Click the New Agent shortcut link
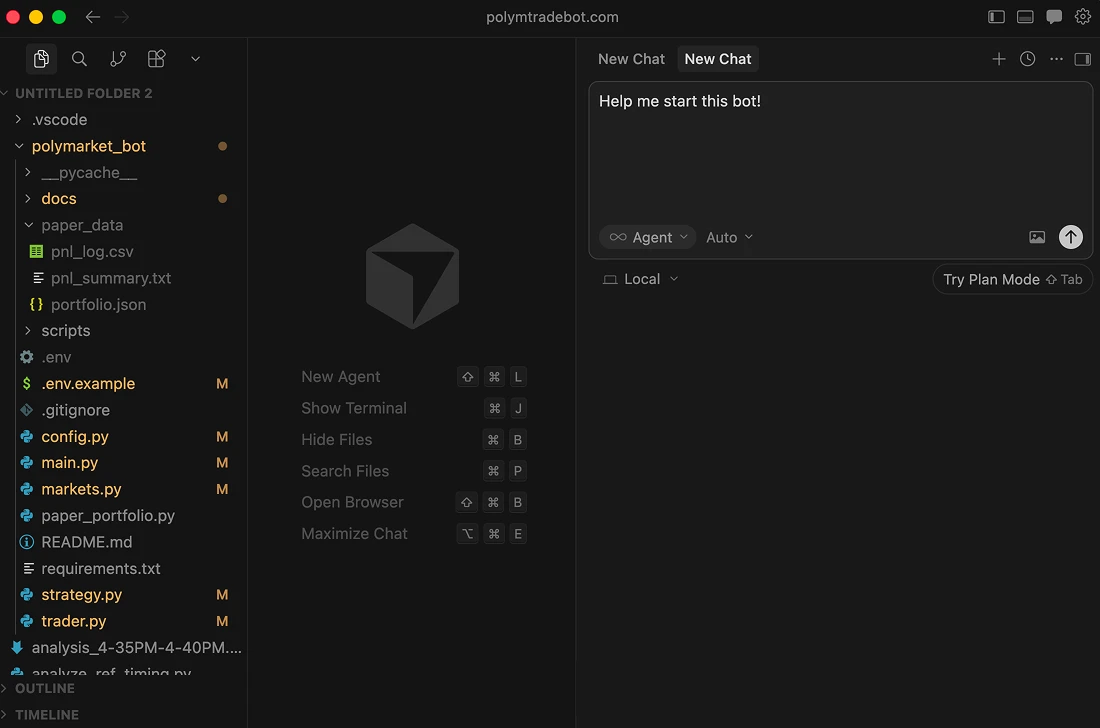This screenshot has width=1100, height=728. tap(341, 377)
